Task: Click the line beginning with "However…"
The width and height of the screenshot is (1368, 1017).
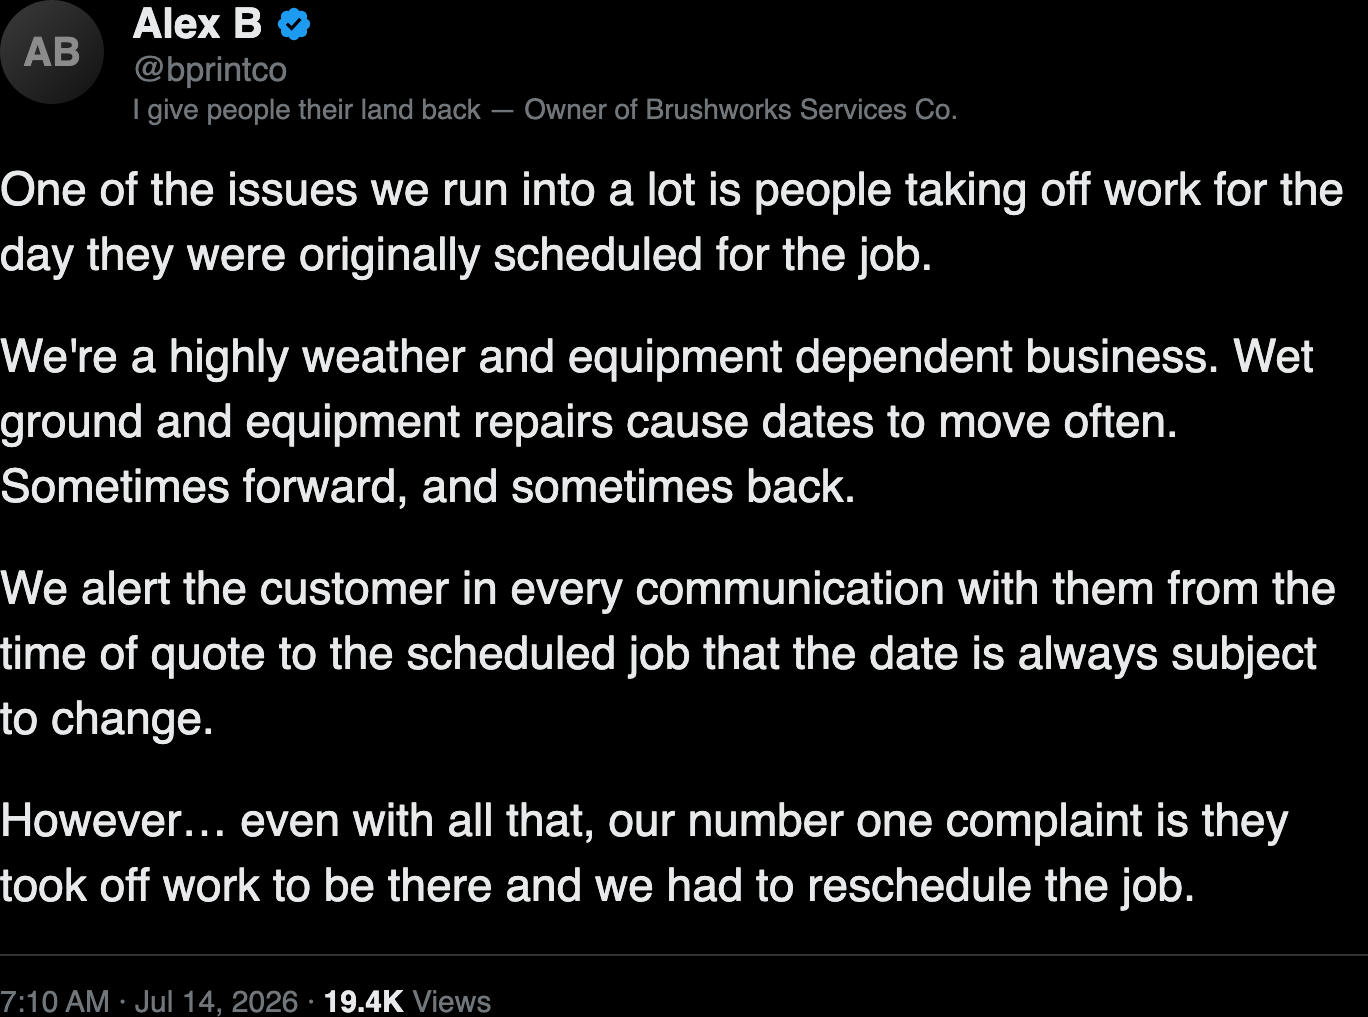Action: click(644, 821)
